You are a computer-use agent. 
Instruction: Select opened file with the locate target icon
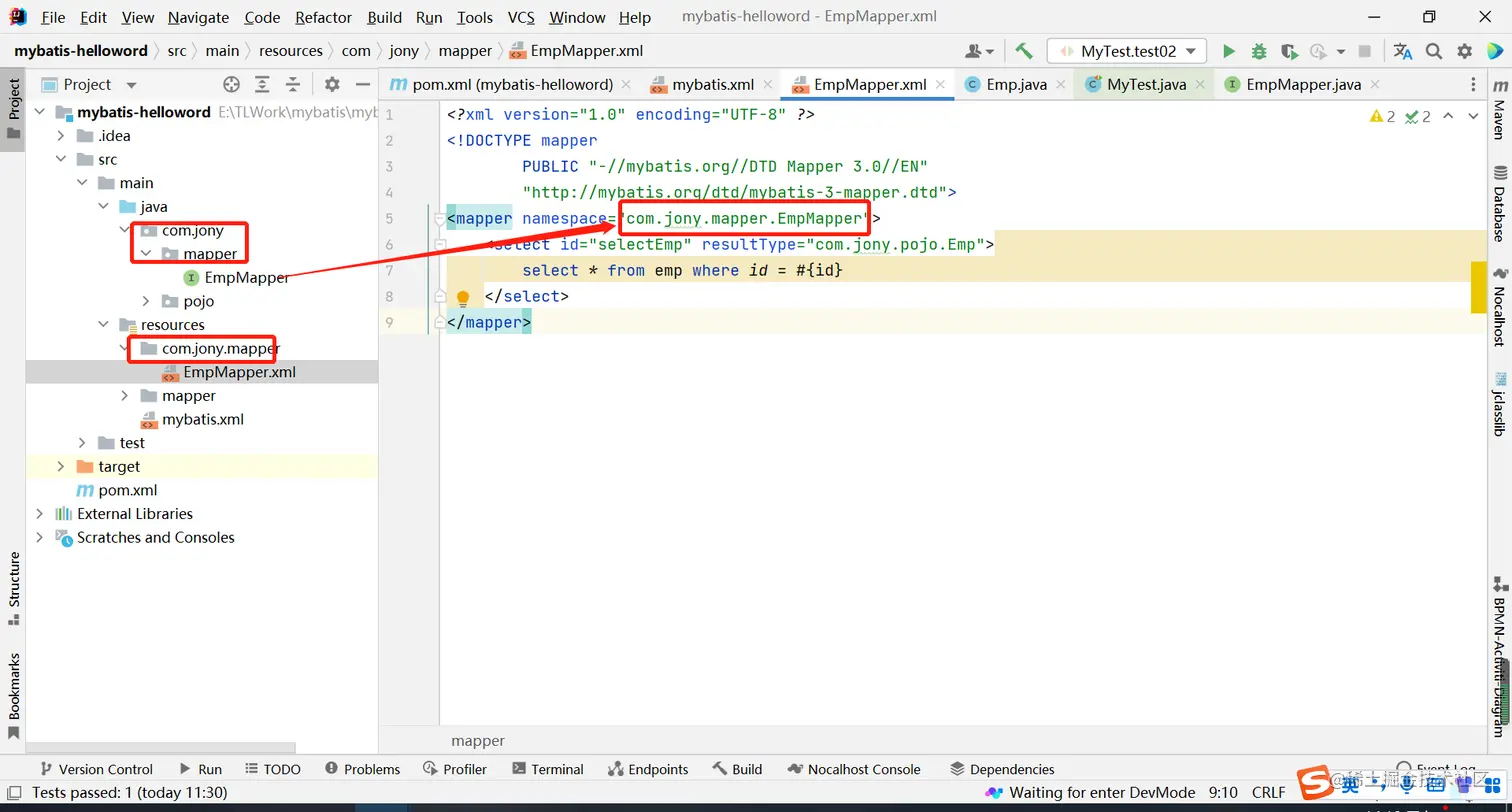(x=231, y=85)
